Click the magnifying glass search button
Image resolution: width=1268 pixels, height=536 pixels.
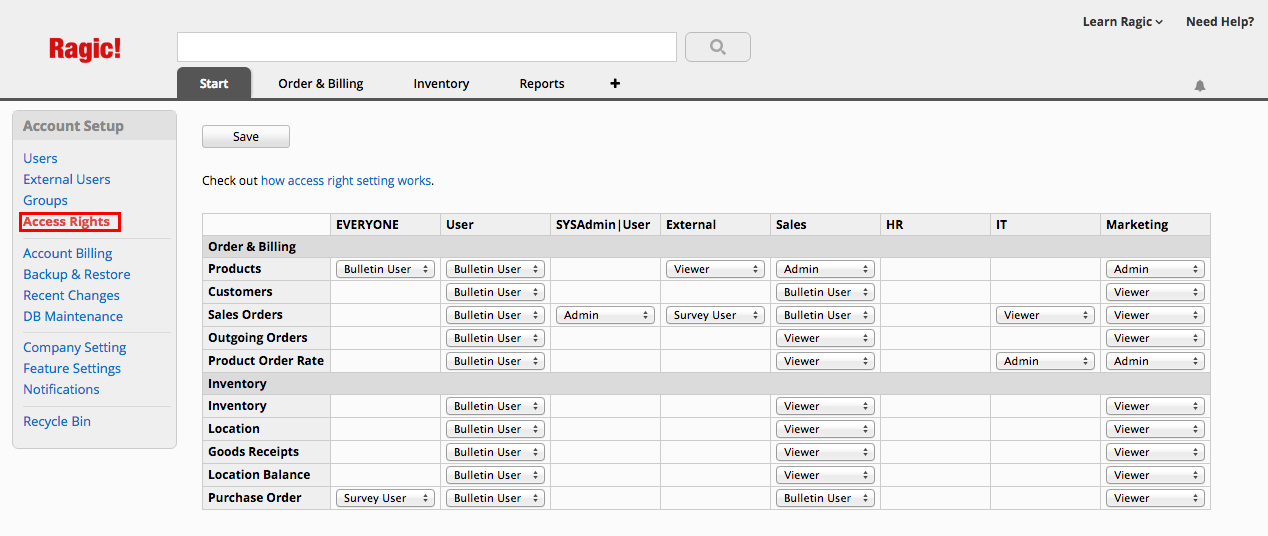tap(717, 47)
